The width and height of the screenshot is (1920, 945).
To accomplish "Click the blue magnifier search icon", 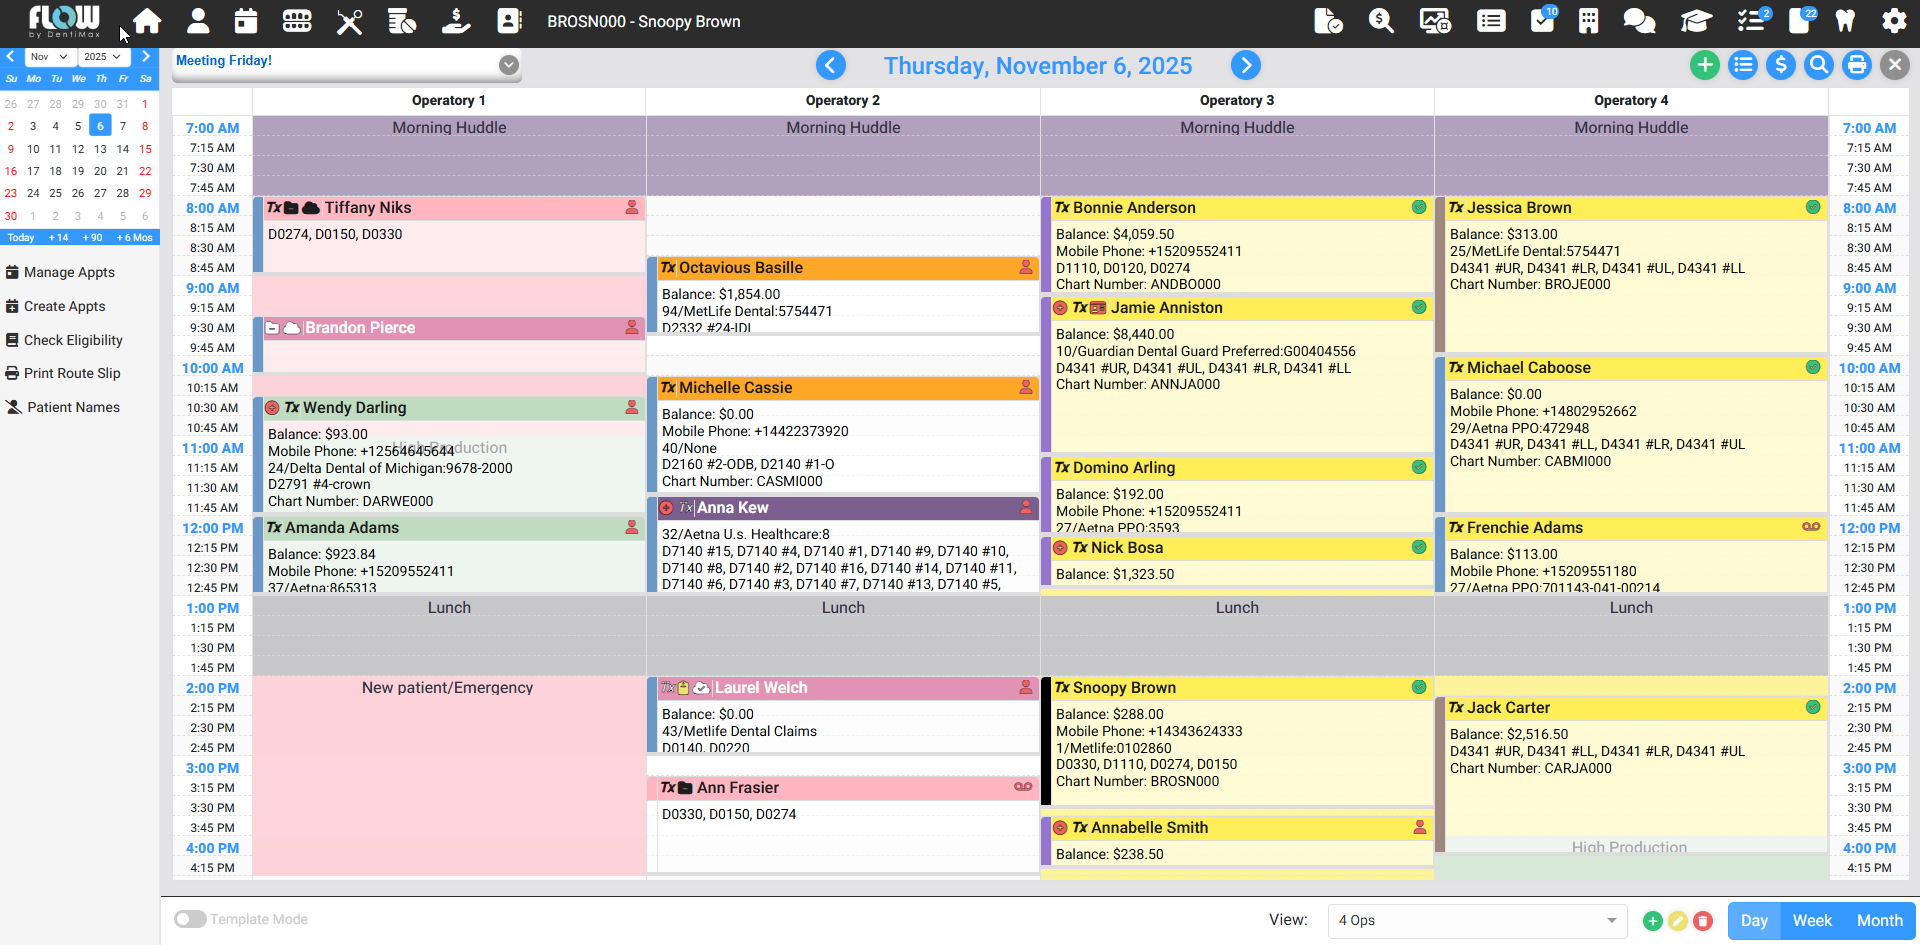I will (x=1819, y=65).
